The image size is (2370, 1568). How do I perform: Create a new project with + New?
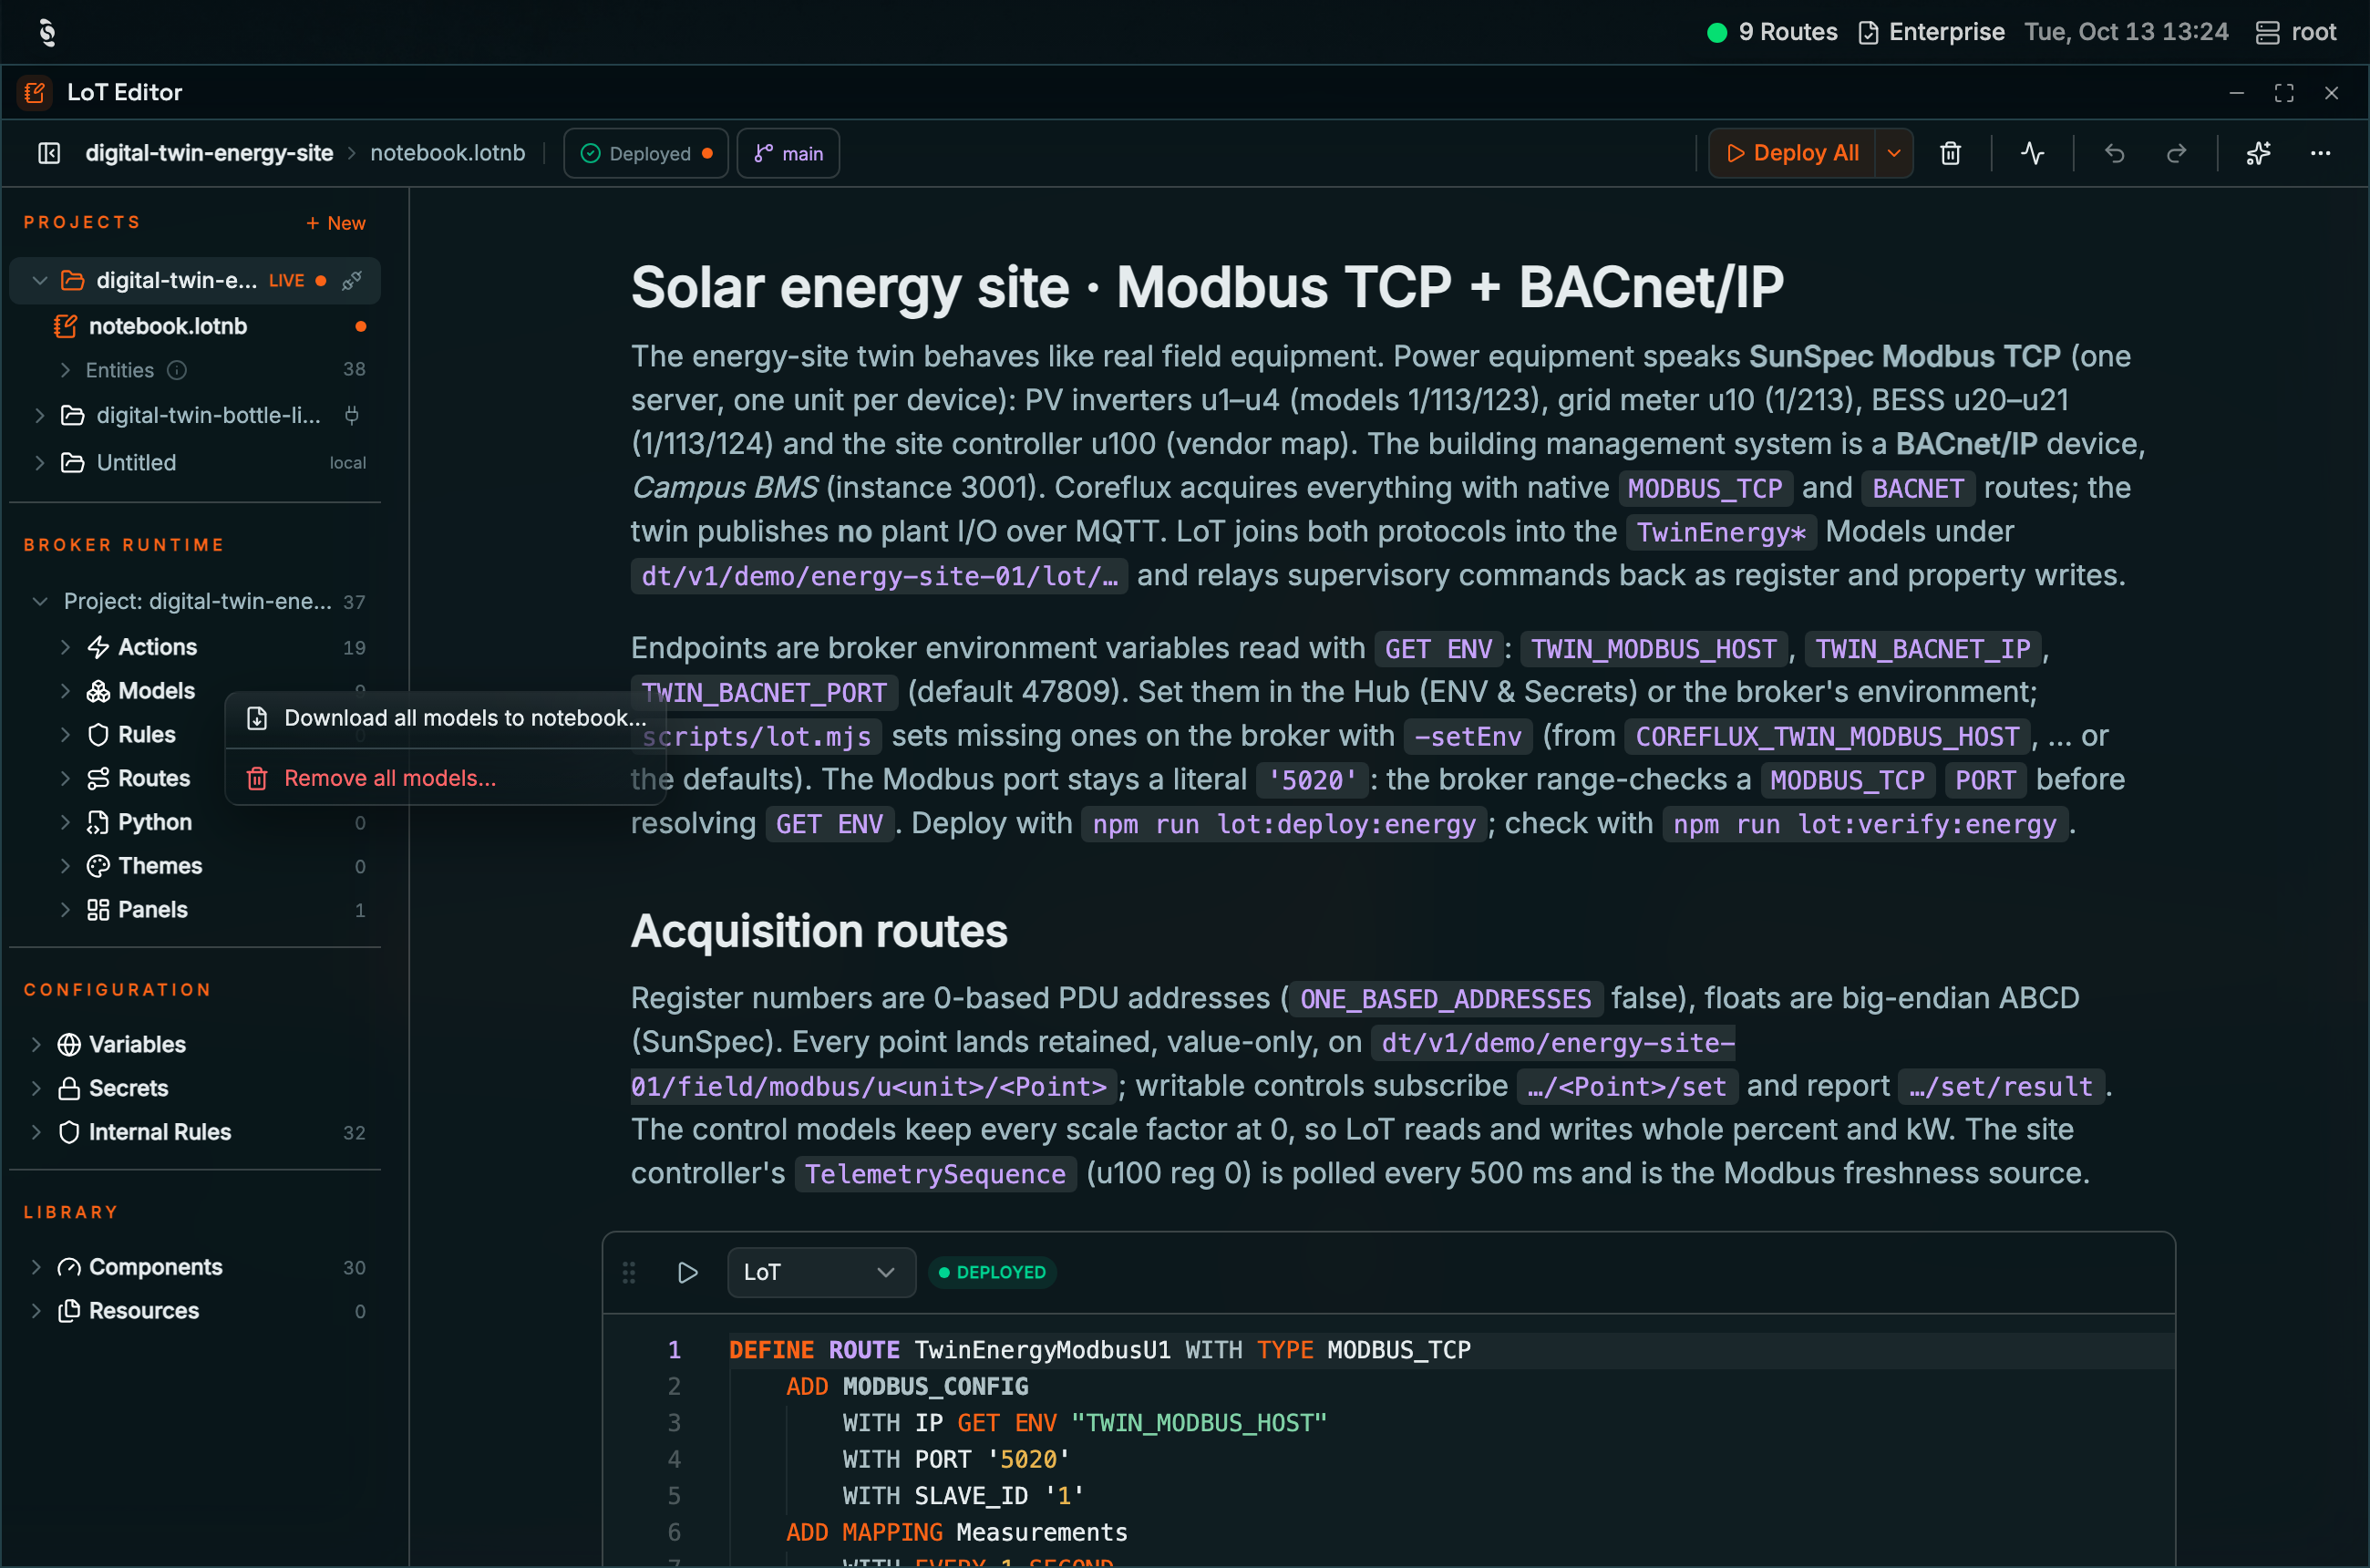tap(336, 223)
